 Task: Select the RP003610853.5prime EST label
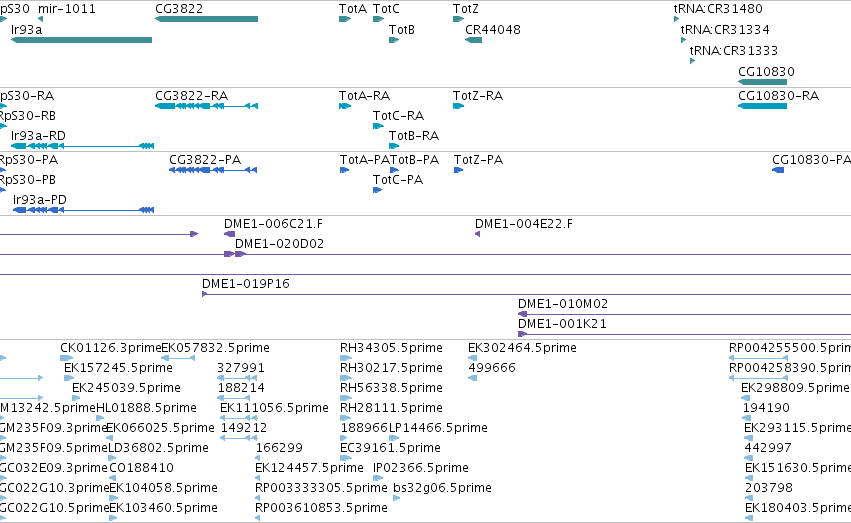click(321, 508)
